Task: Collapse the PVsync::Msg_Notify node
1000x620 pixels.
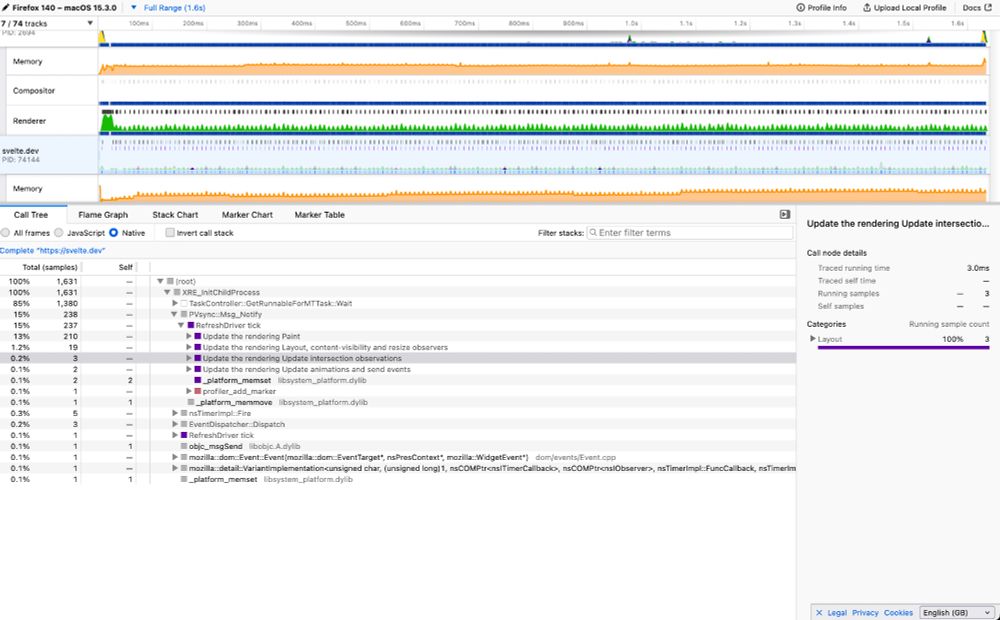Action: (x=174, y=314)
